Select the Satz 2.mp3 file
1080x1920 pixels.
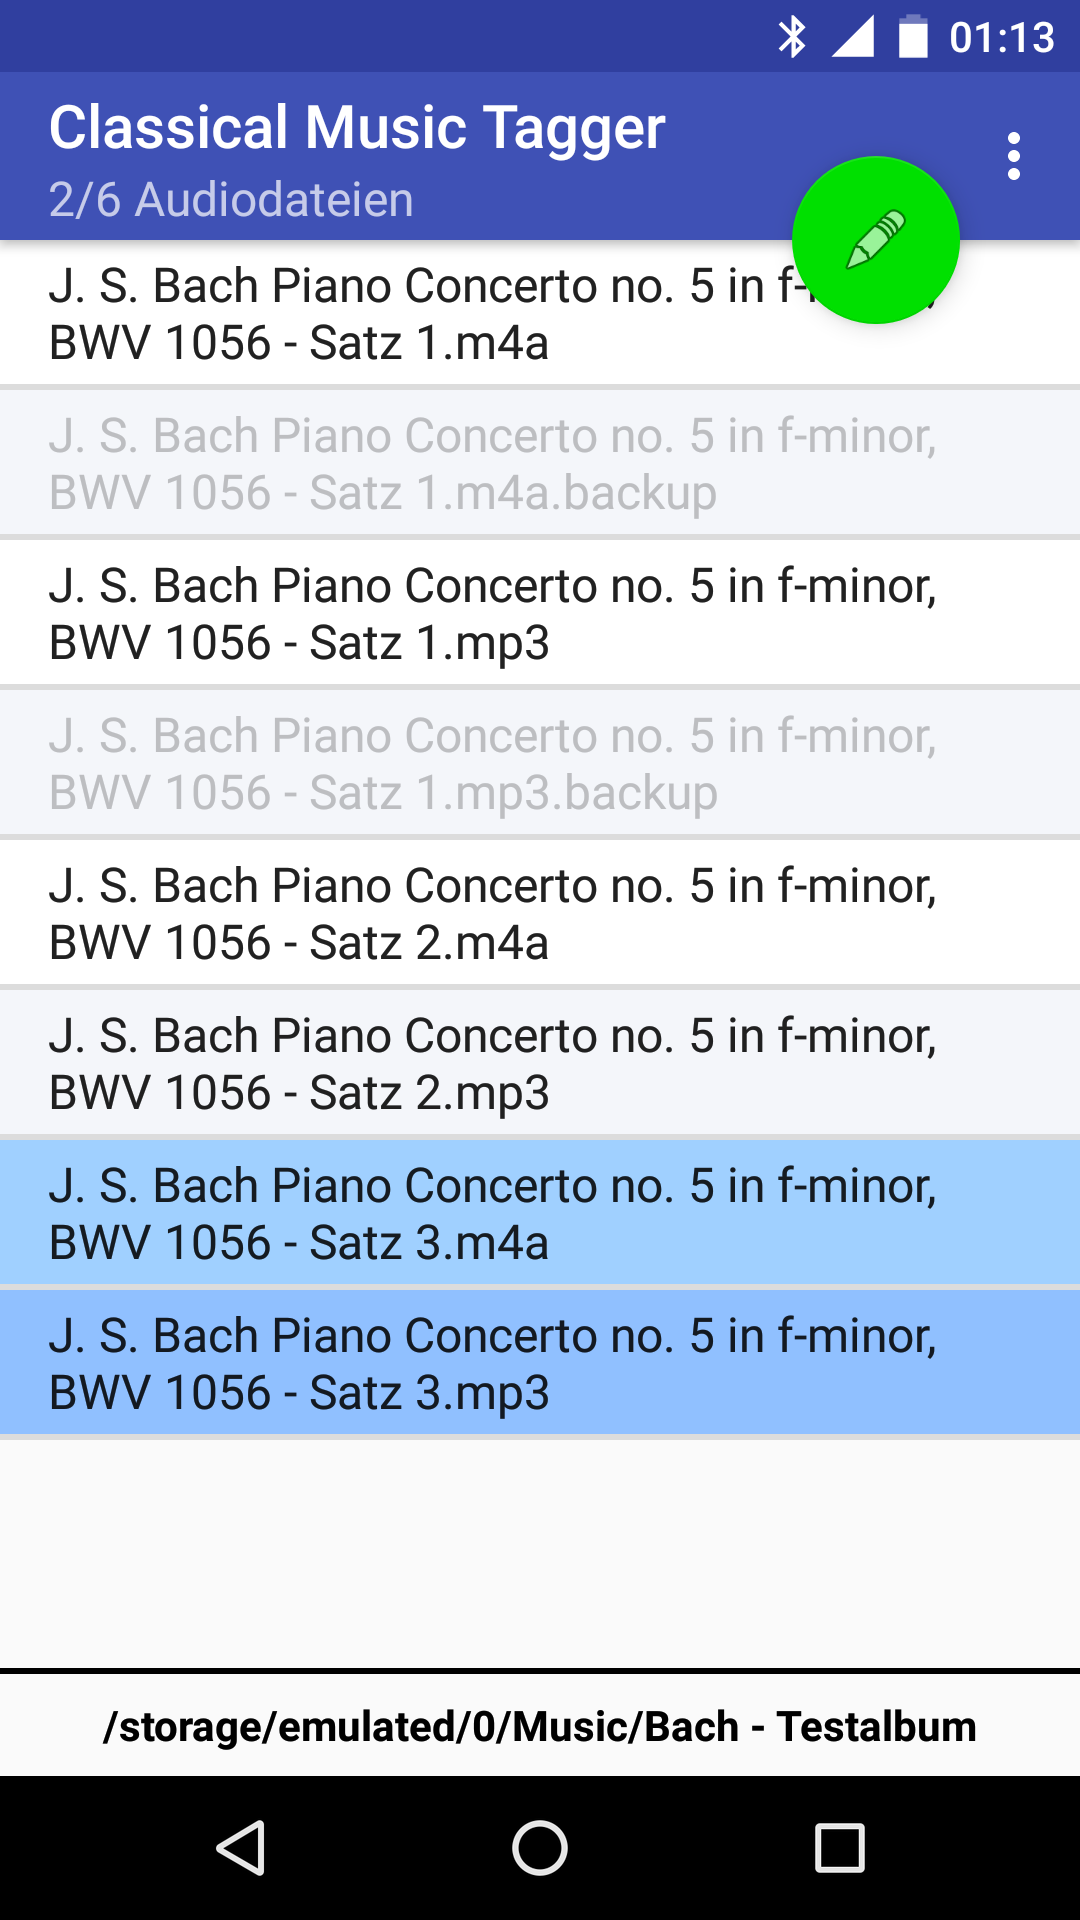tap(540, 1063)
